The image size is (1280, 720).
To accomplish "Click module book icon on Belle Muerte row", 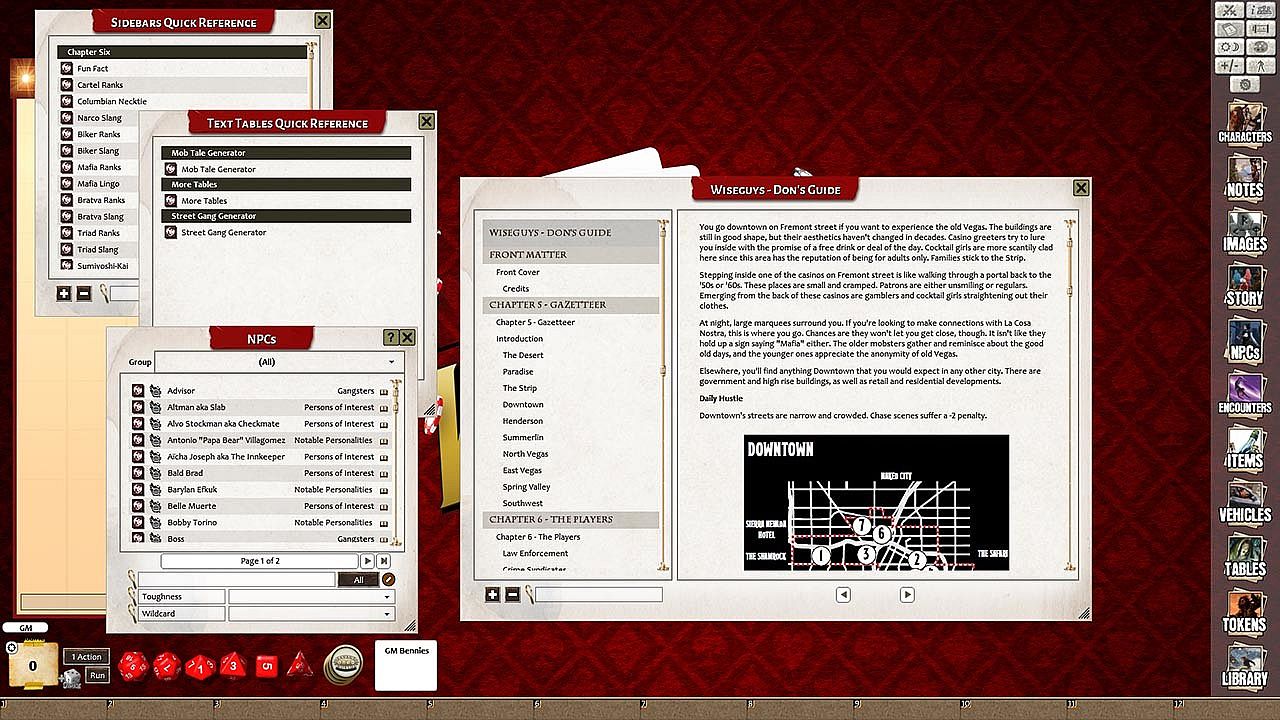I will (384, 506).
